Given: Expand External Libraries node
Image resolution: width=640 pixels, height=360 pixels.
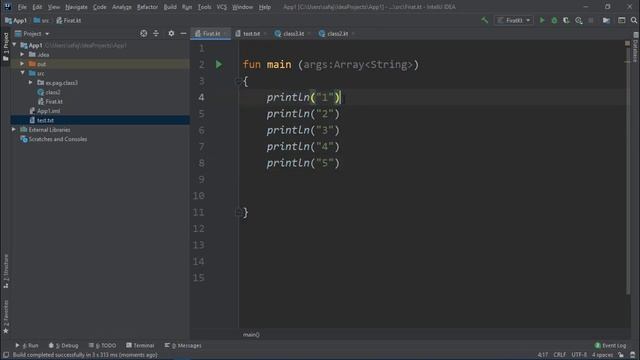Looking at the screenshot, I should tap(14, 129).
